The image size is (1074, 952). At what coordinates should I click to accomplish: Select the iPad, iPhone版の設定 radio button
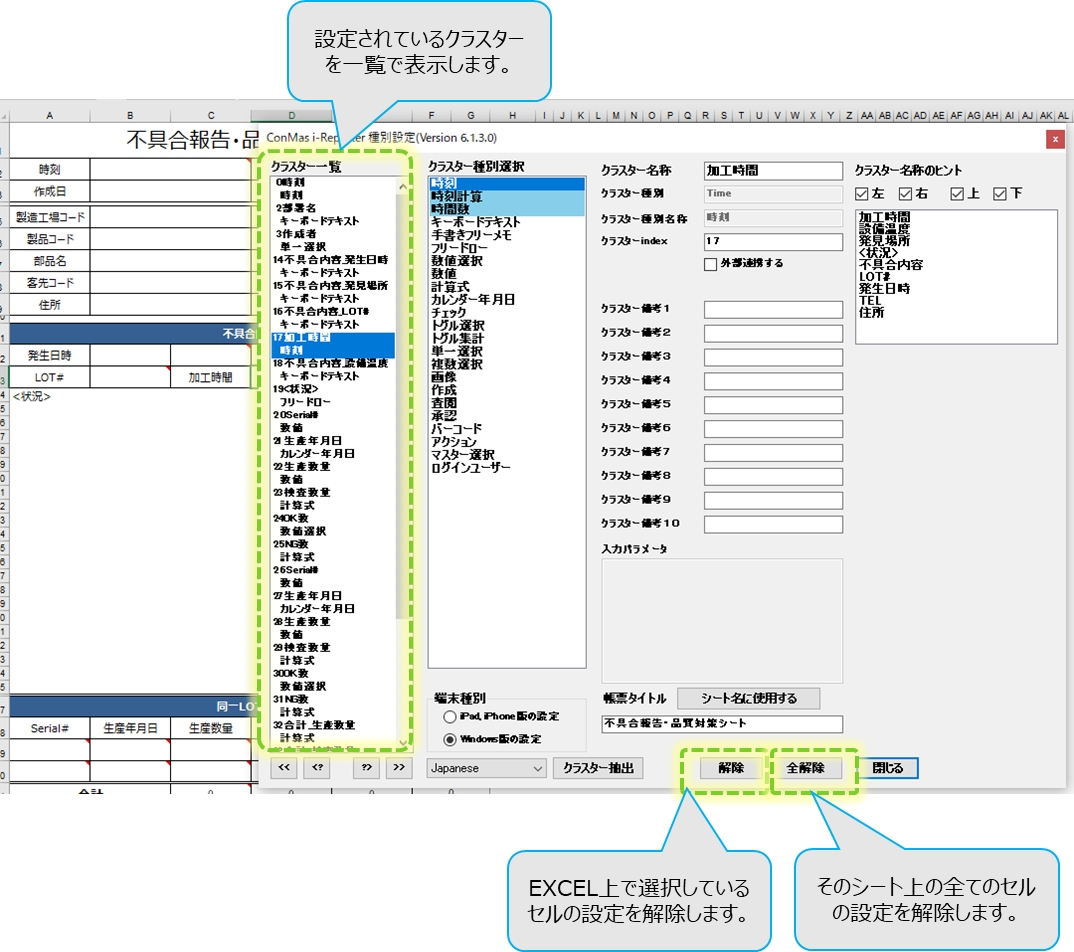[449, 717]
